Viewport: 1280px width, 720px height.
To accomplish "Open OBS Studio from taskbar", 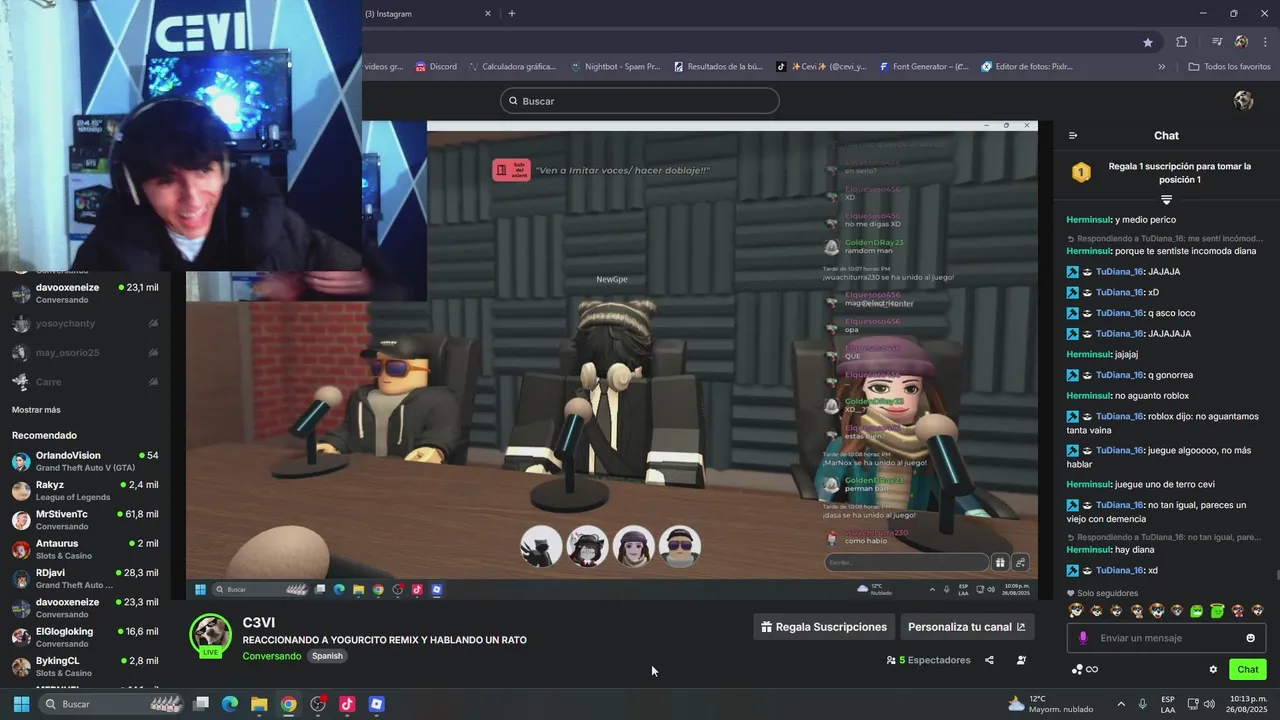I will click(318, 704).
